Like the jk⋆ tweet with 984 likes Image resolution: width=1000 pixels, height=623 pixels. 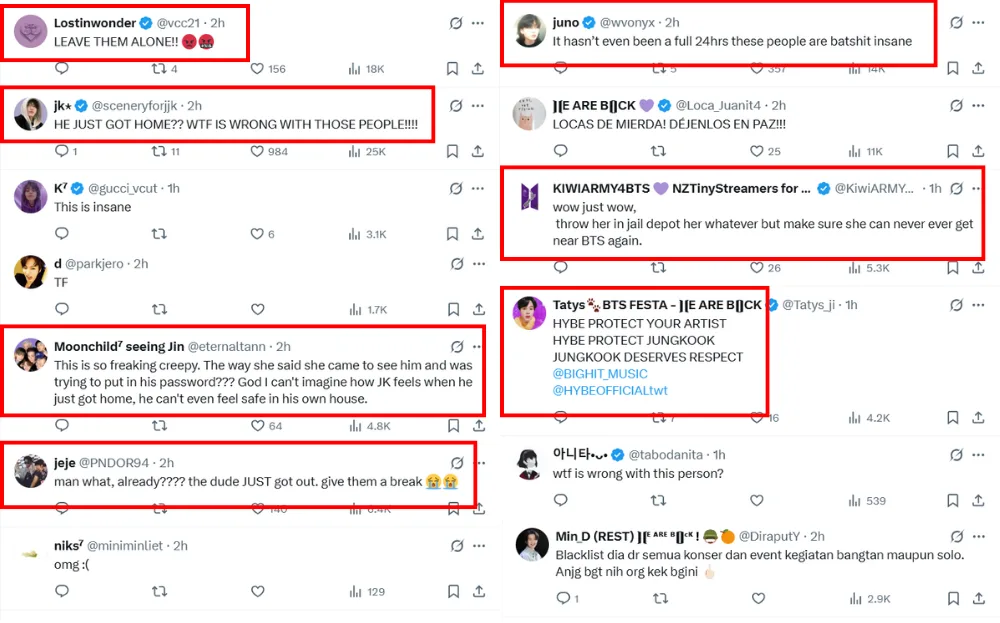point(257,151)
